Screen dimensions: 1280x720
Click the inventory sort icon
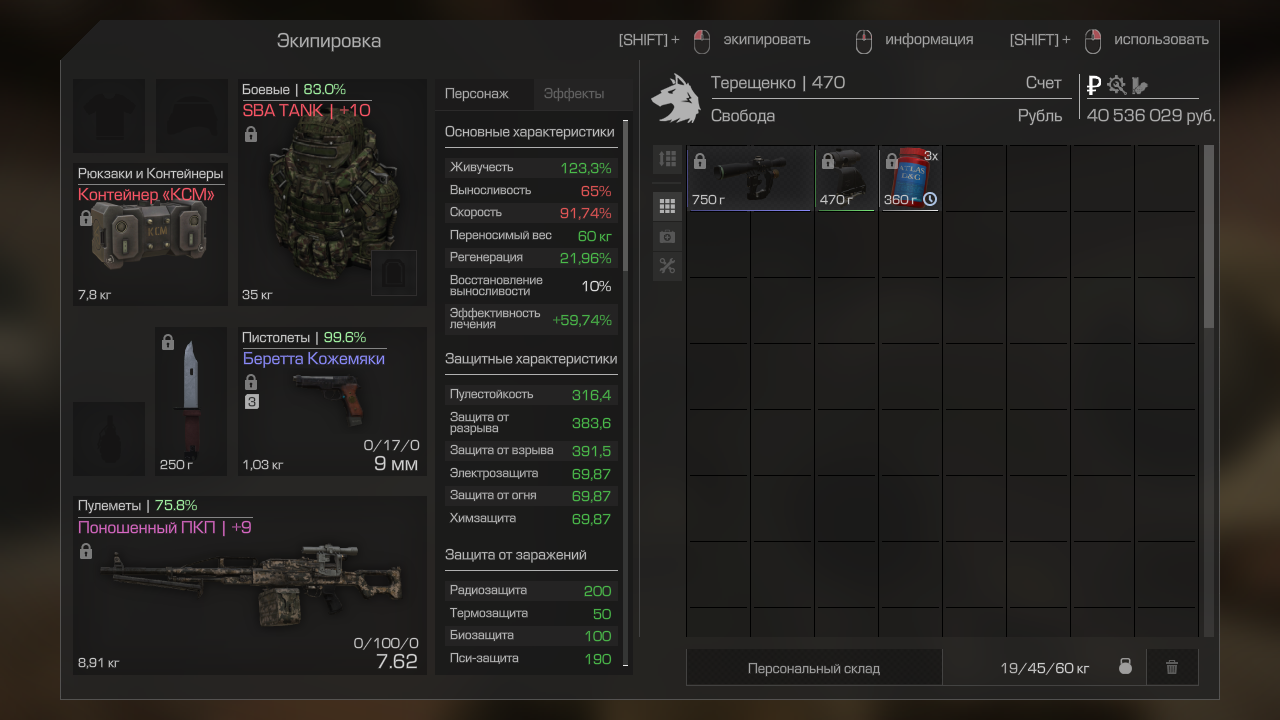point(667,159)
